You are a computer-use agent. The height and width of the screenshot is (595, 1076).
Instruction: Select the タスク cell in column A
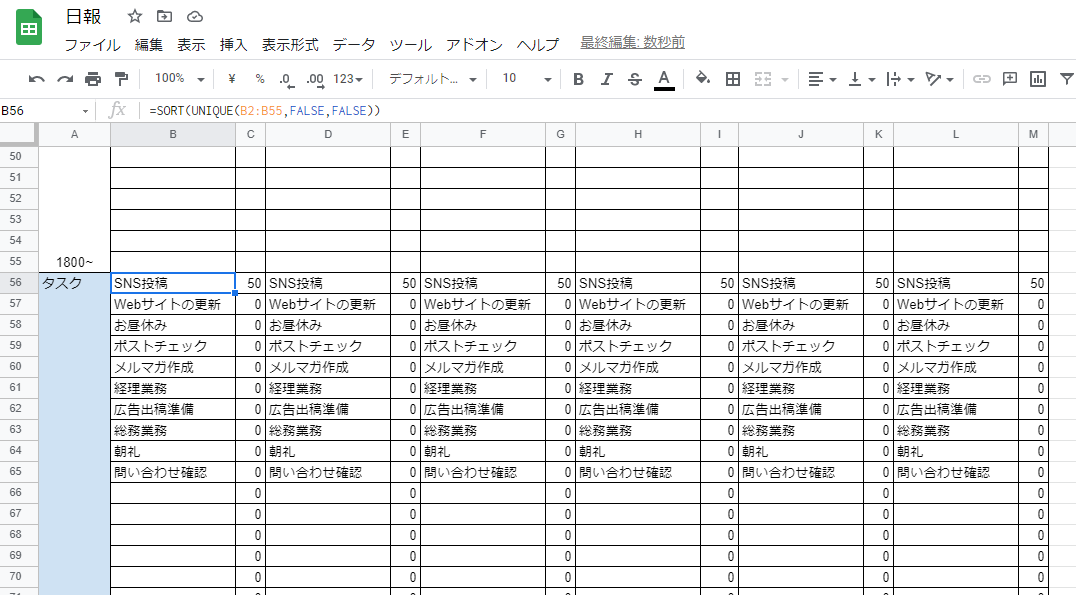(74, 283)
